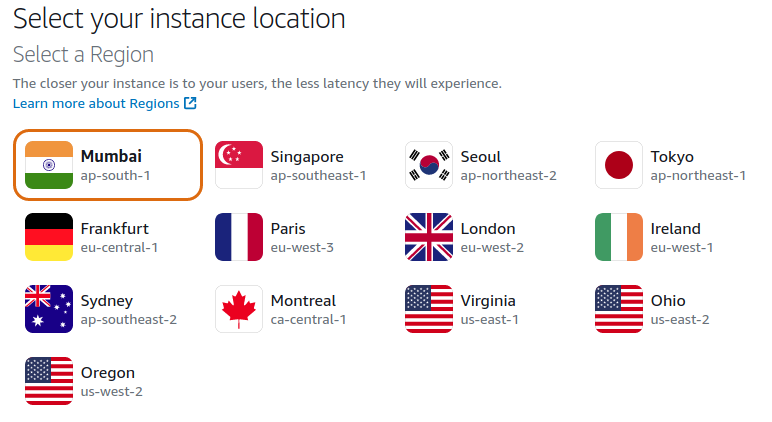Click the French flag icon for Paris
Image resolution: width=772 pixels, height=422 pixels.
coord(239,237)
